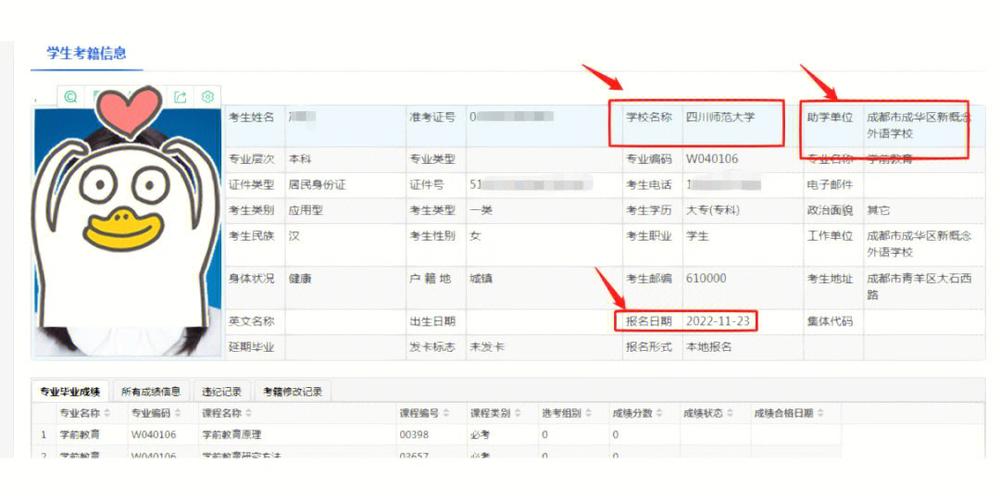This screenshot has width=1000, height=500.
Task: Click the 身体状况 value 健康
Action: point(300,279)
